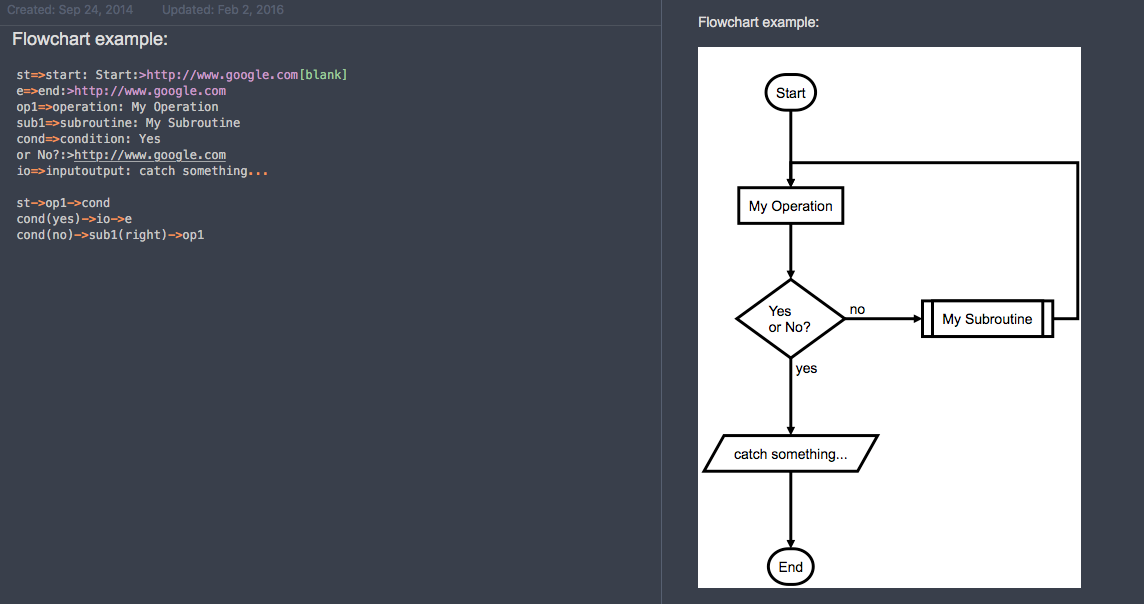Click the Start node in flowchart

(790, 93)
